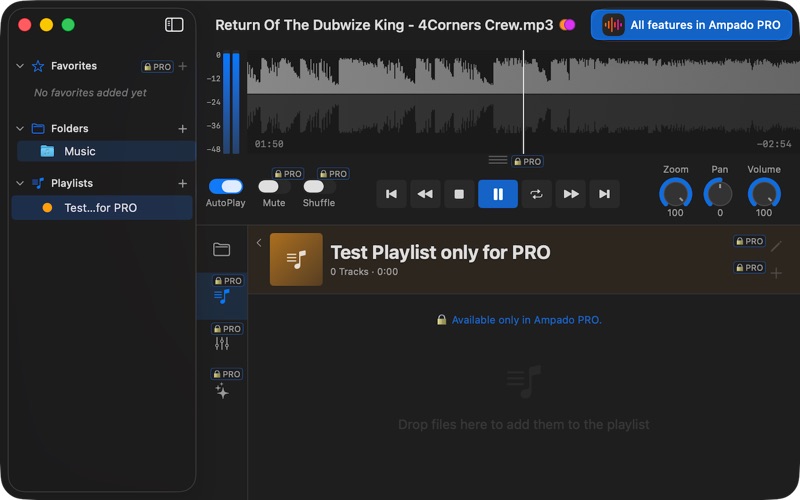Adjust the Volume knob
800x500 pixels.
[764, 194]
